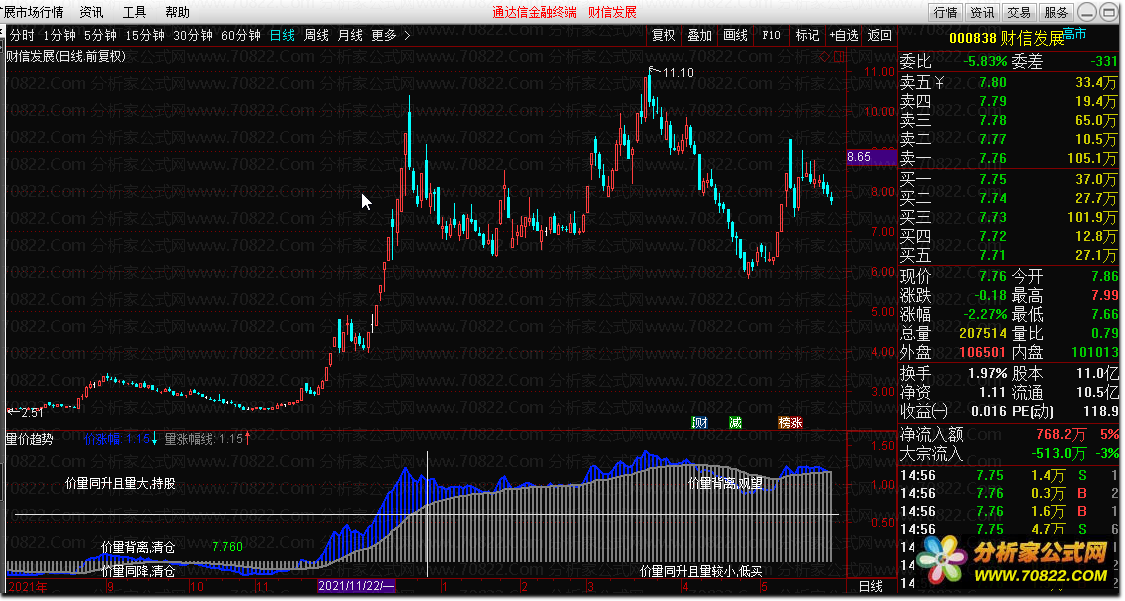Screen dimensions: 1125x601
Task: Switch to the 60分钟 chart tab
Action: pyautogui.click(x=241, y=35)
